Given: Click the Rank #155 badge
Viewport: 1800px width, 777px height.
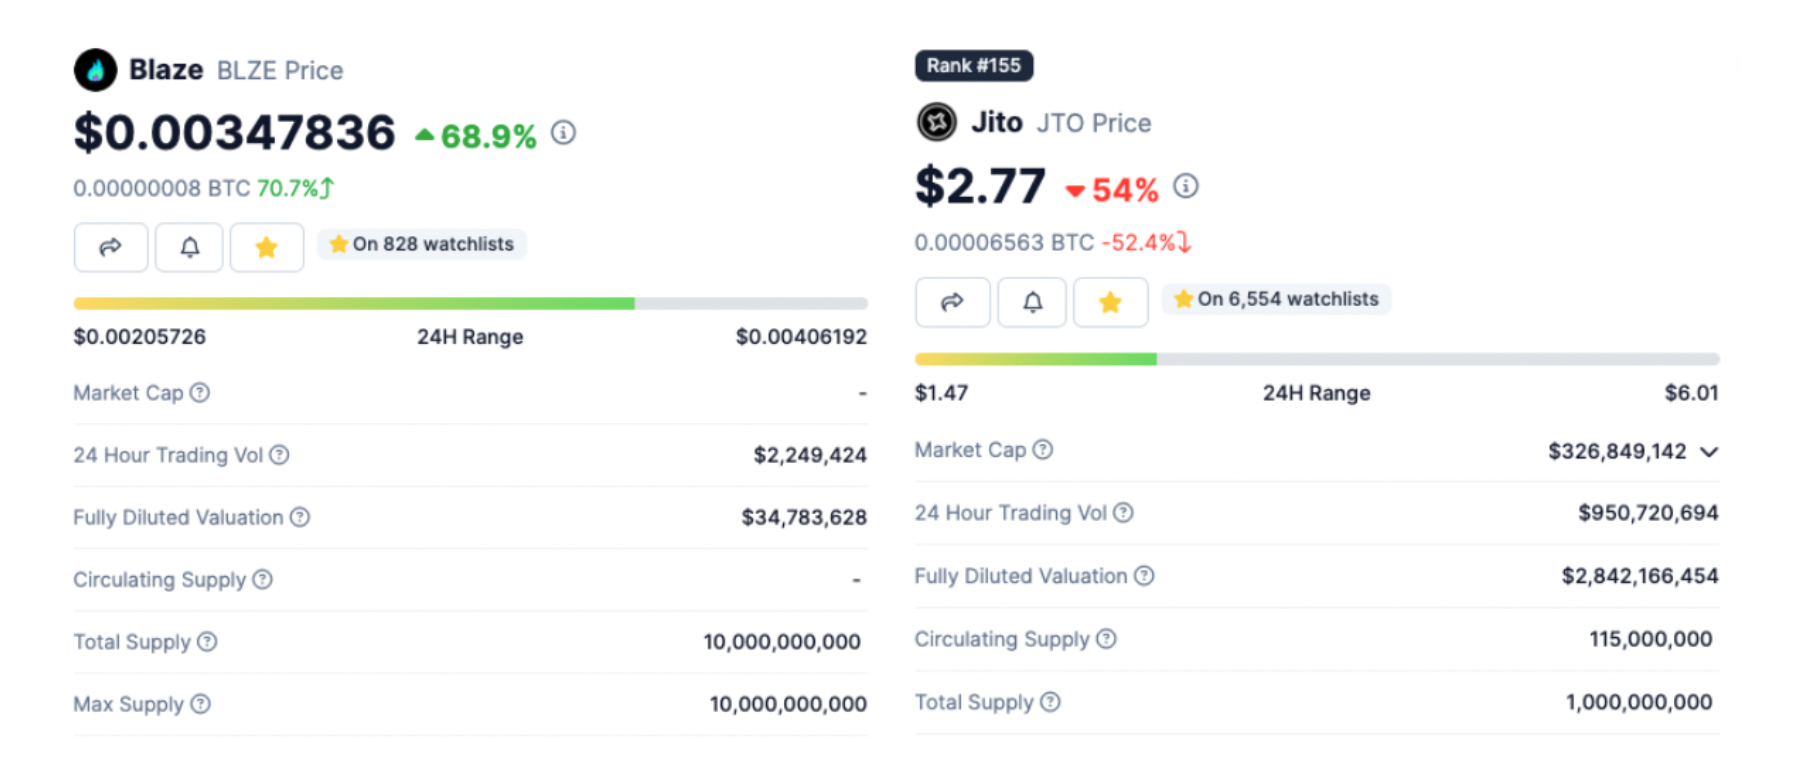Looking at the screenshot, I should coord(973,66).
